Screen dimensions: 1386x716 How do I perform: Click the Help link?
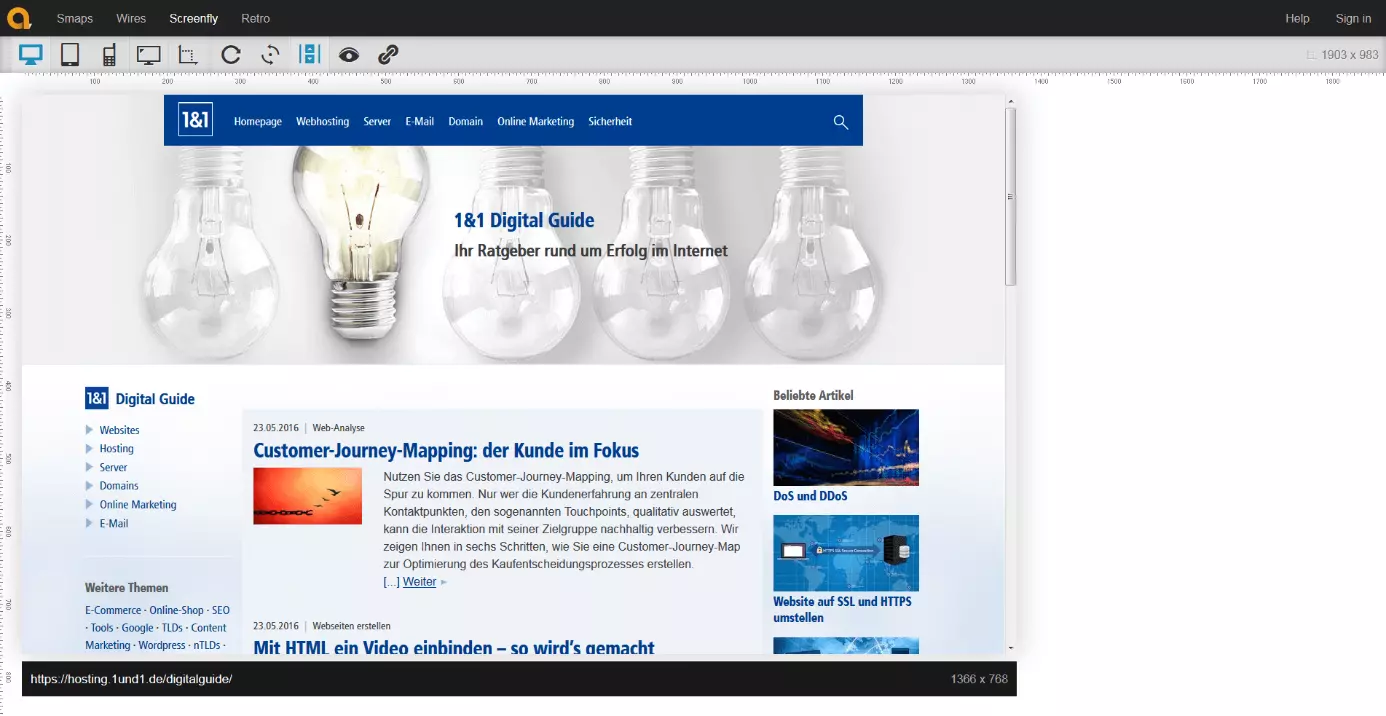click(x=1297, y=18)
